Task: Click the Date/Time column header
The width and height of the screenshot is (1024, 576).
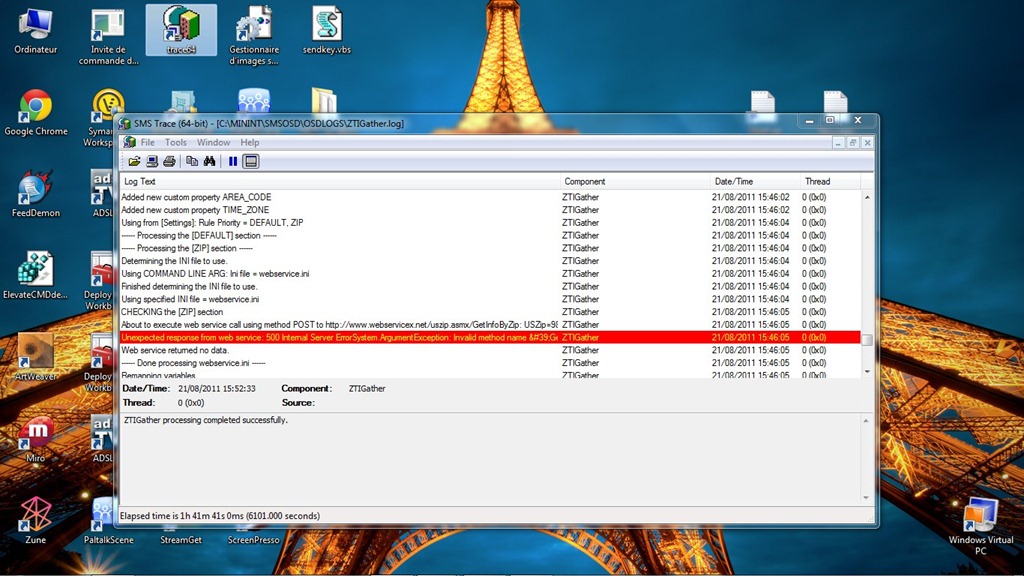Action: 756,182
